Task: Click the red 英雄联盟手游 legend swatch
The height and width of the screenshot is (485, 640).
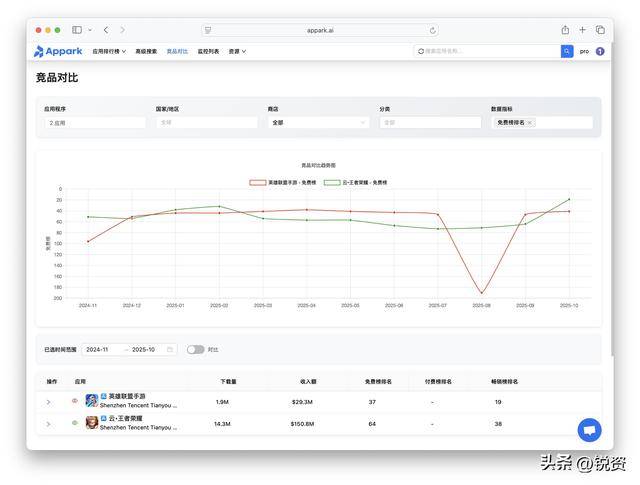Action: coord(258,183)
